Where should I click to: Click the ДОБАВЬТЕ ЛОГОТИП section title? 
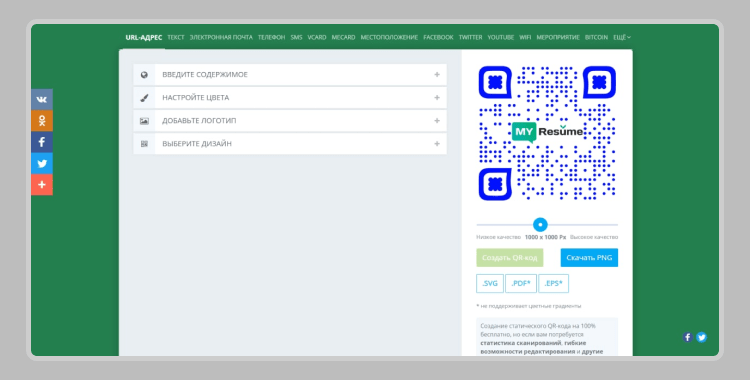pos(199,121)
